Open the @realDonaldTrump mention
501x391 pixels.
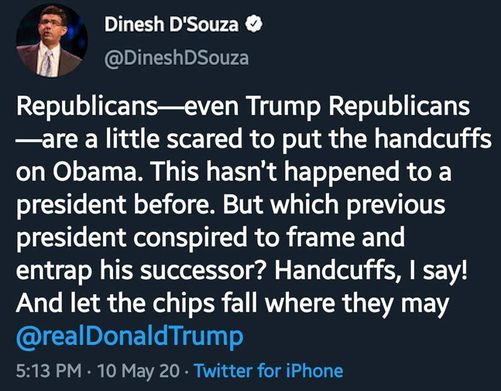click(x=130, y=336)
